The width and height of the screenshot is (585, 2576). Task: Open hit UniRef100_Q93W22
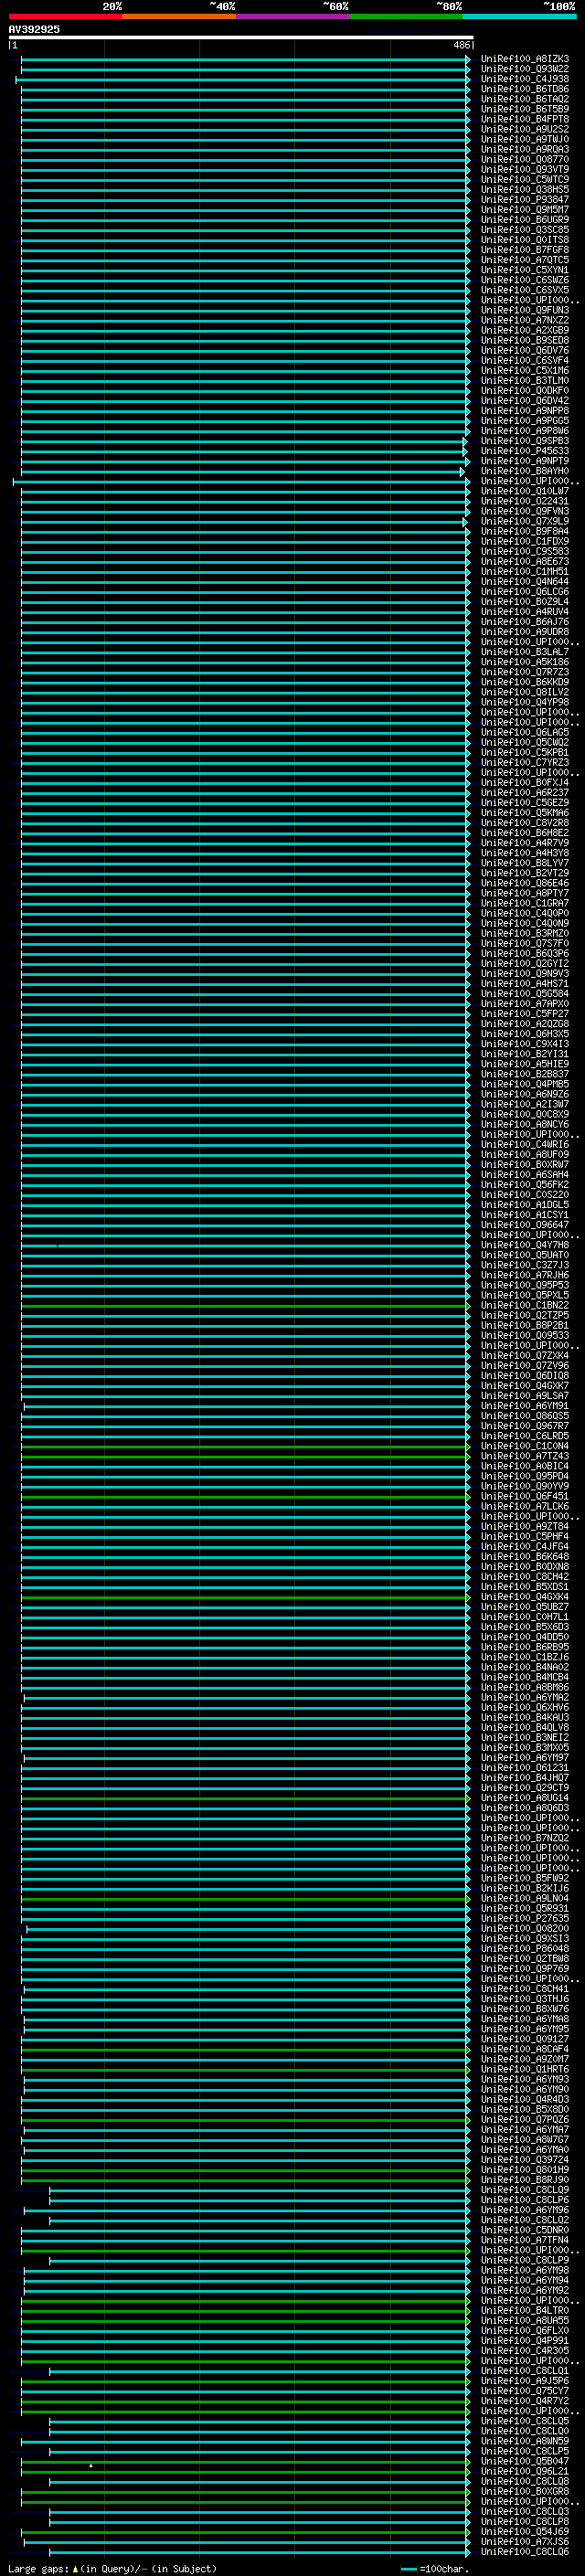coord(525,69)
